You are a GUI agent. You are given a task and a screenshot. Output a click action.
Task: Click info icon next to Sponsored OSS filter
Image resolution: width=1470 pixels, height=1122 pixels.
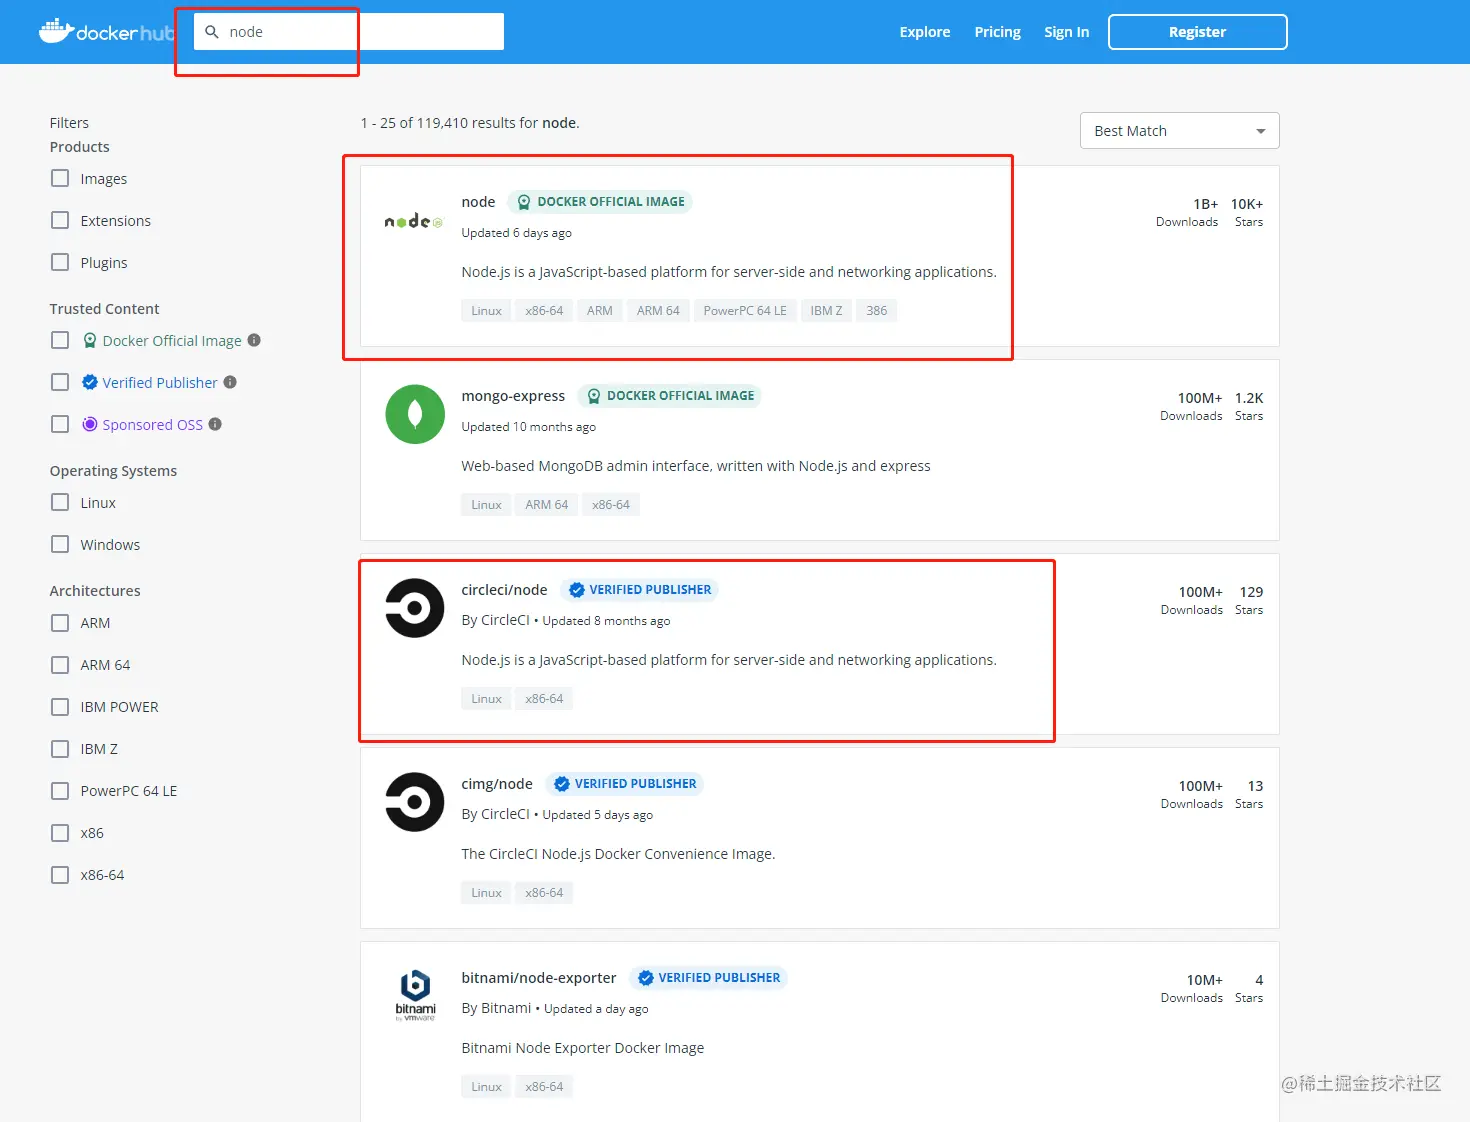click(x=215, y=424)
